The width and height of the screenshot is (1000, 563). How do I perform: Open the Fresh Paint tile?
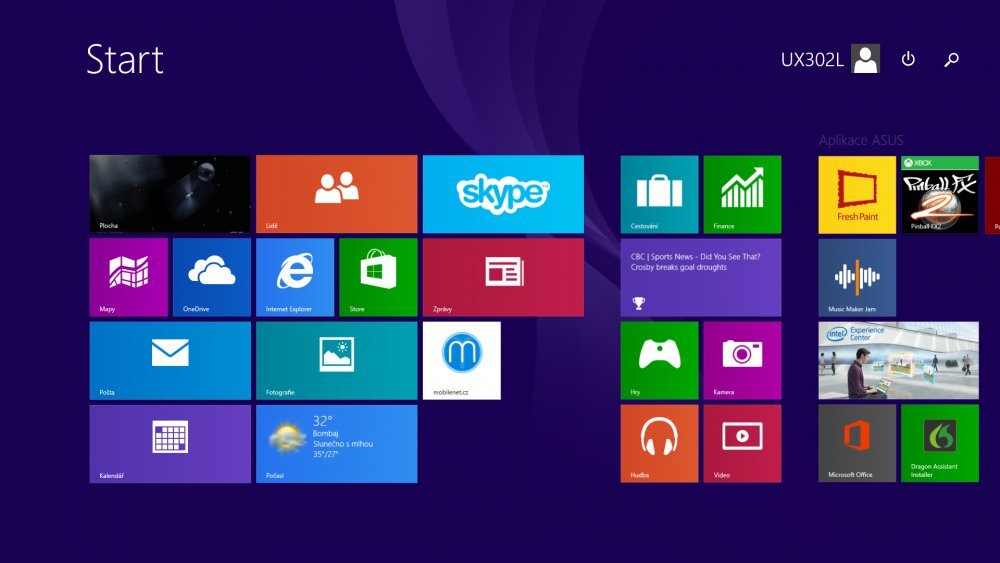[x=857, y=194]
